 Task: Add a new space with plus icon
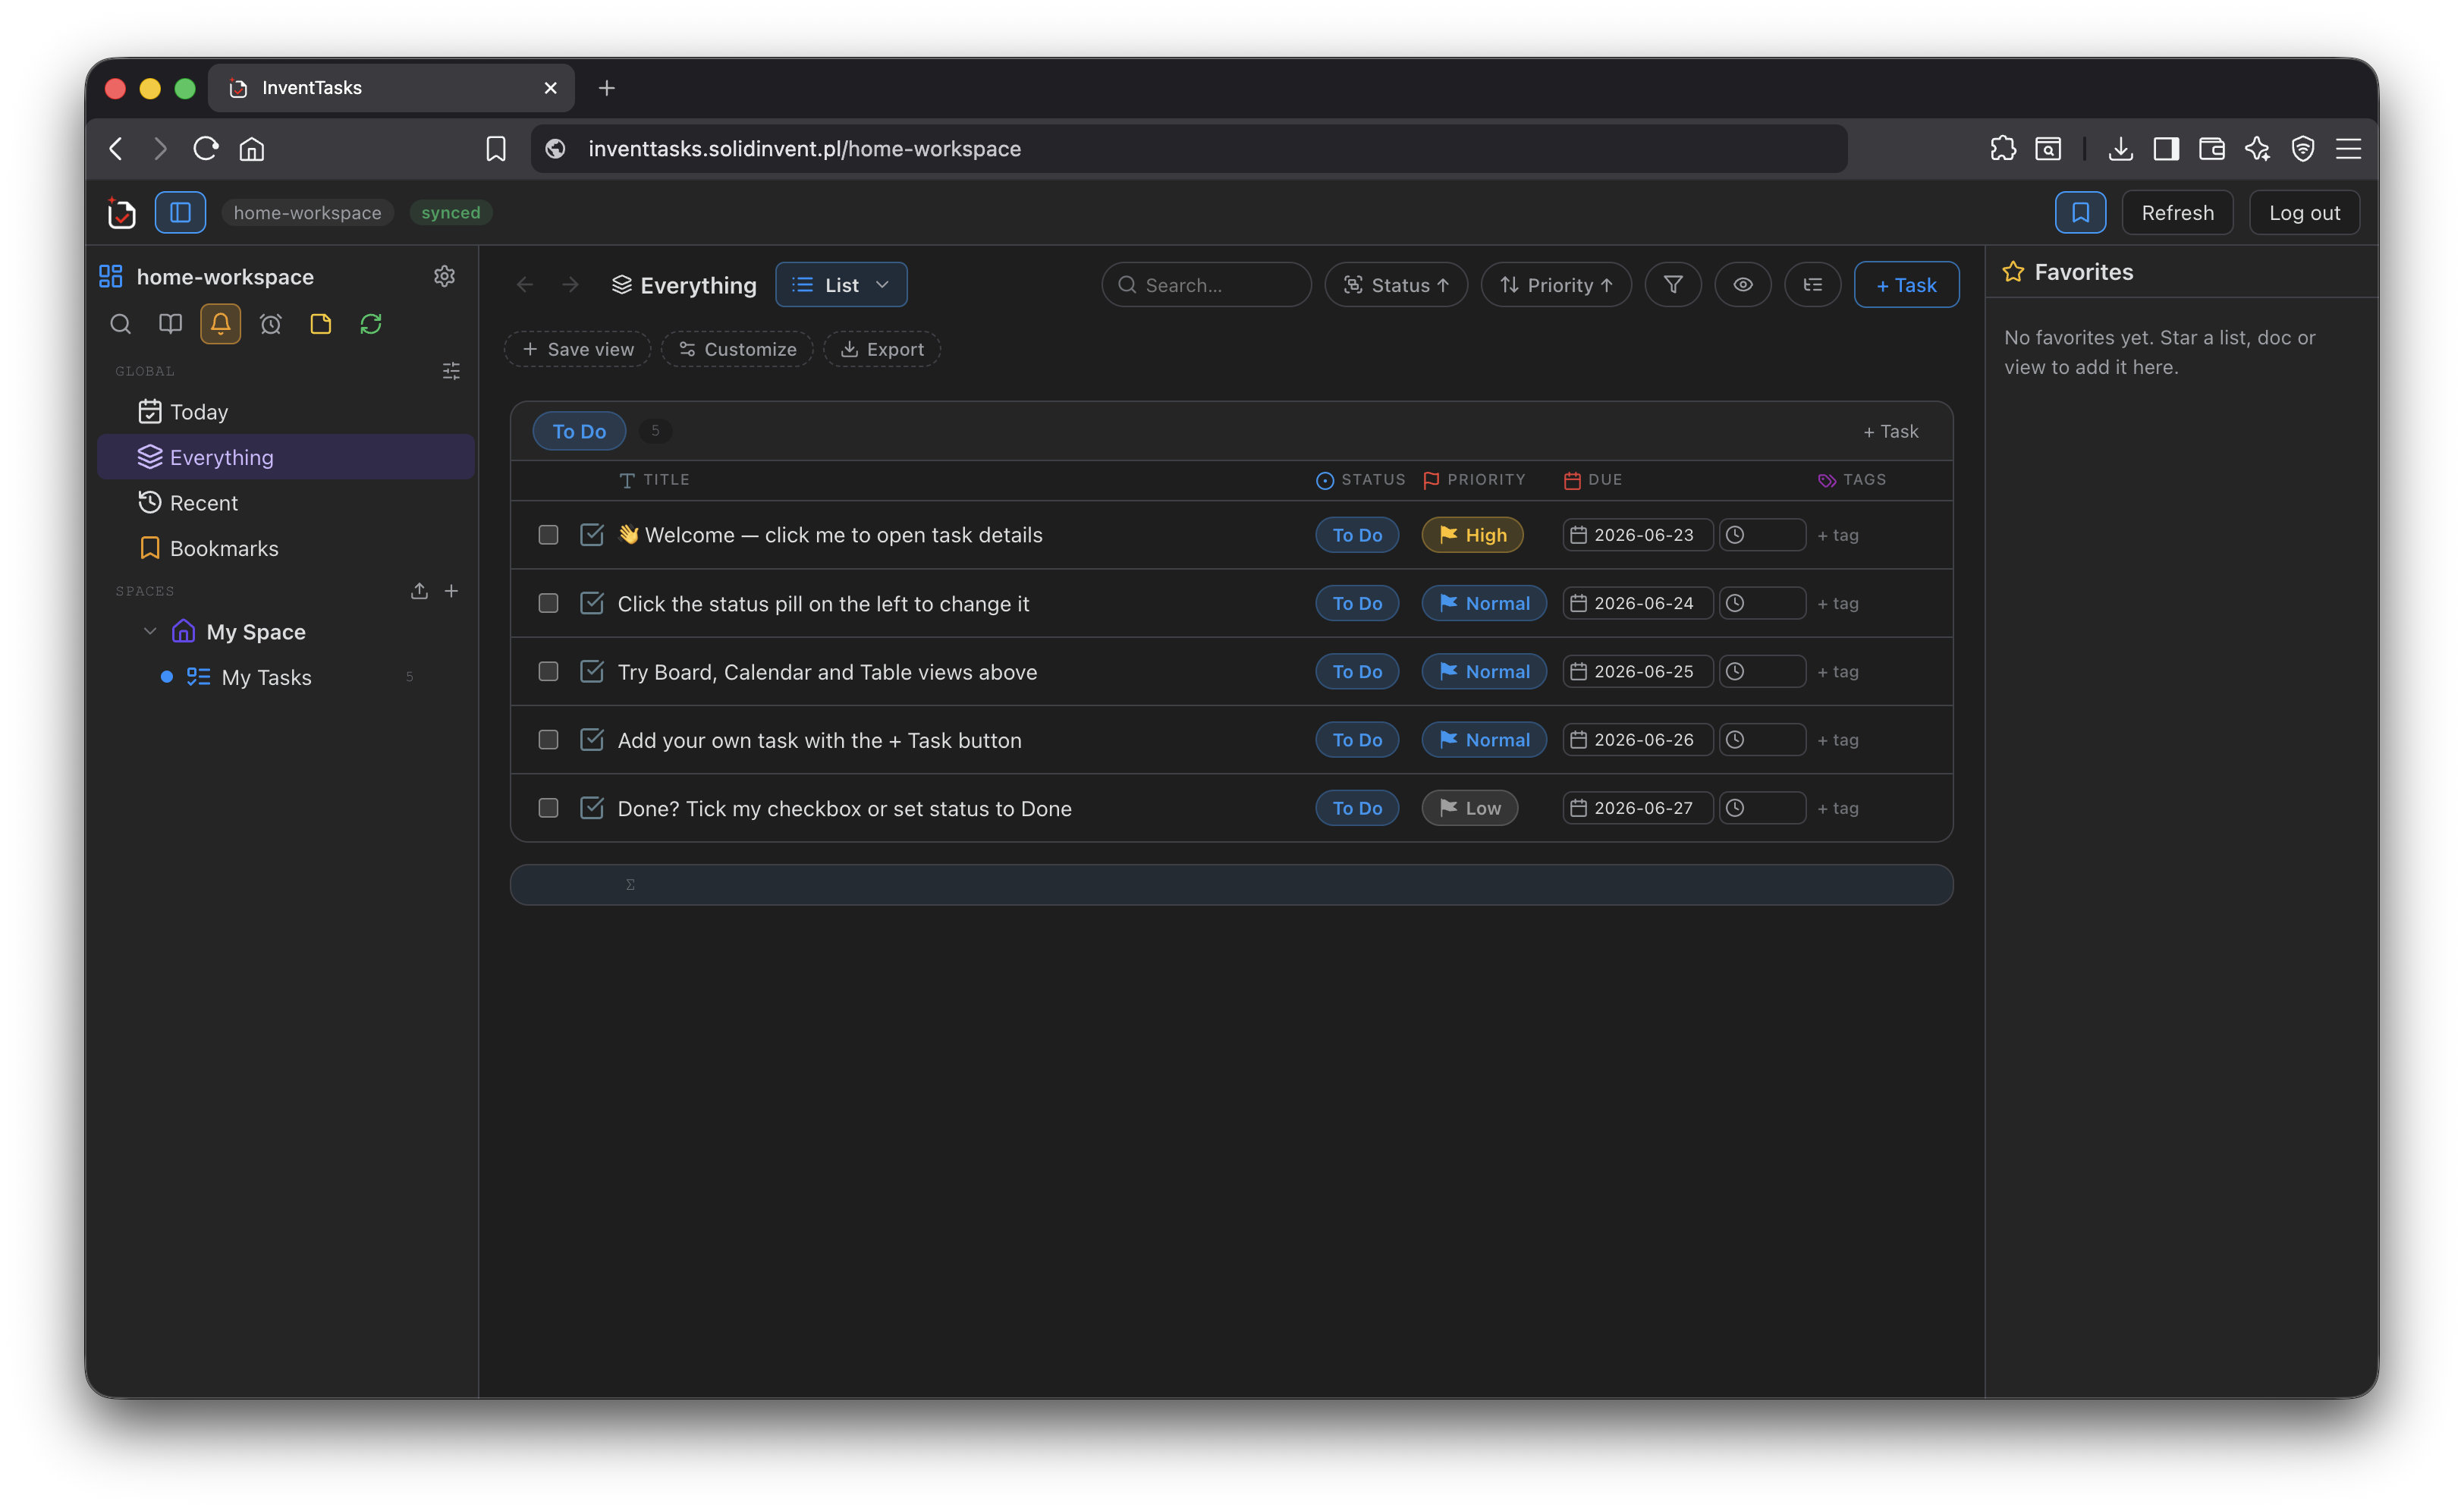click(x=451, y=591)
